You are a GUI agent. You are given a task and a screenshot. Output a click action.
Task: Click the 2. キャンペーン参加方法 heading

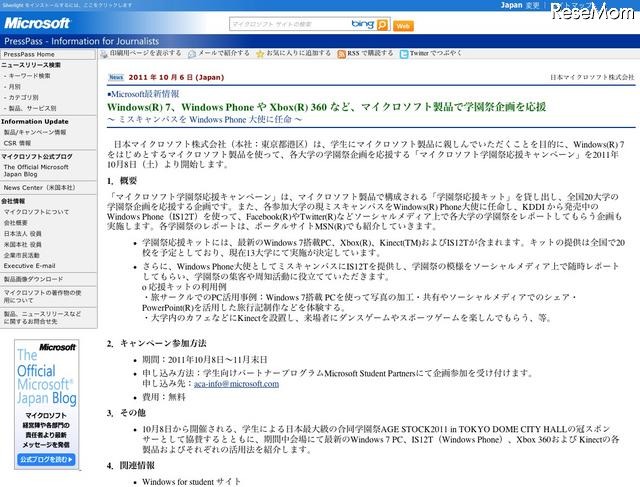pos(157,343)
